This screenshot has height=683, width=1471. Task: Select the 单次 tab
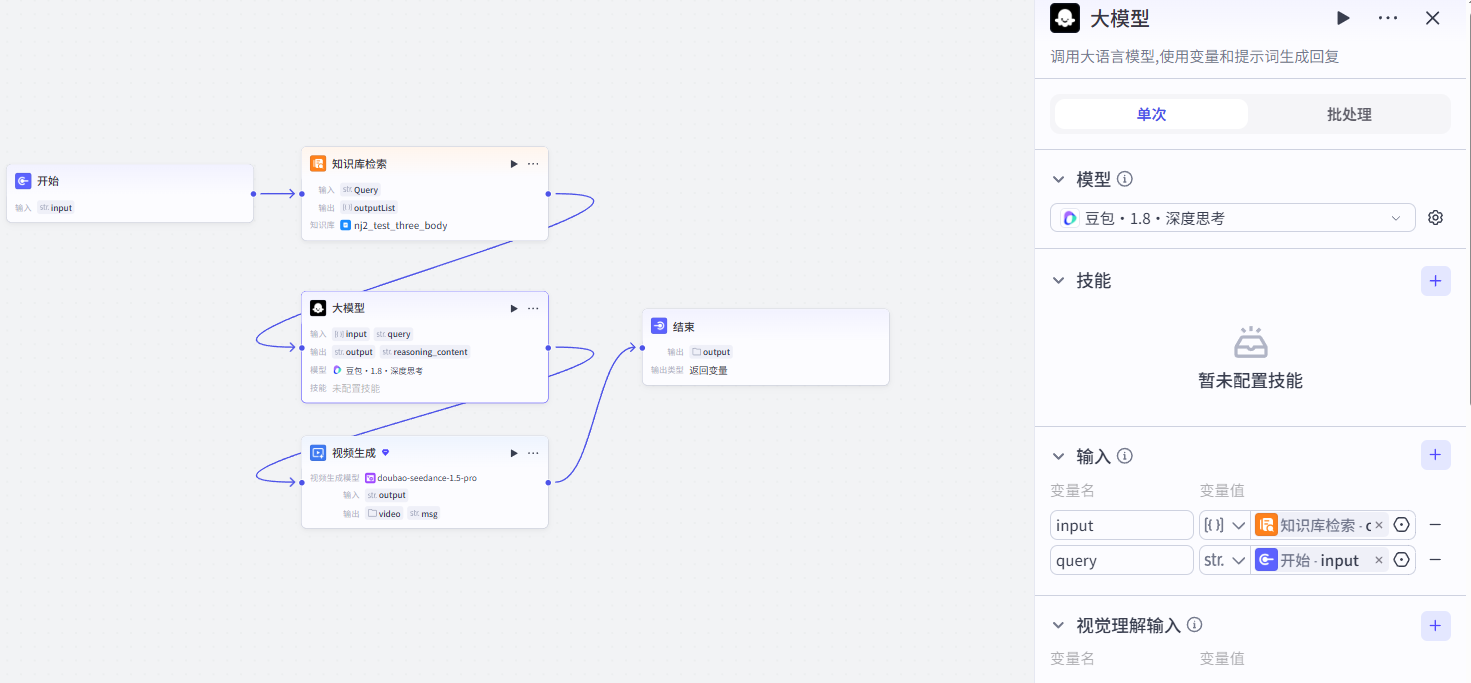tap(1151, 114)
